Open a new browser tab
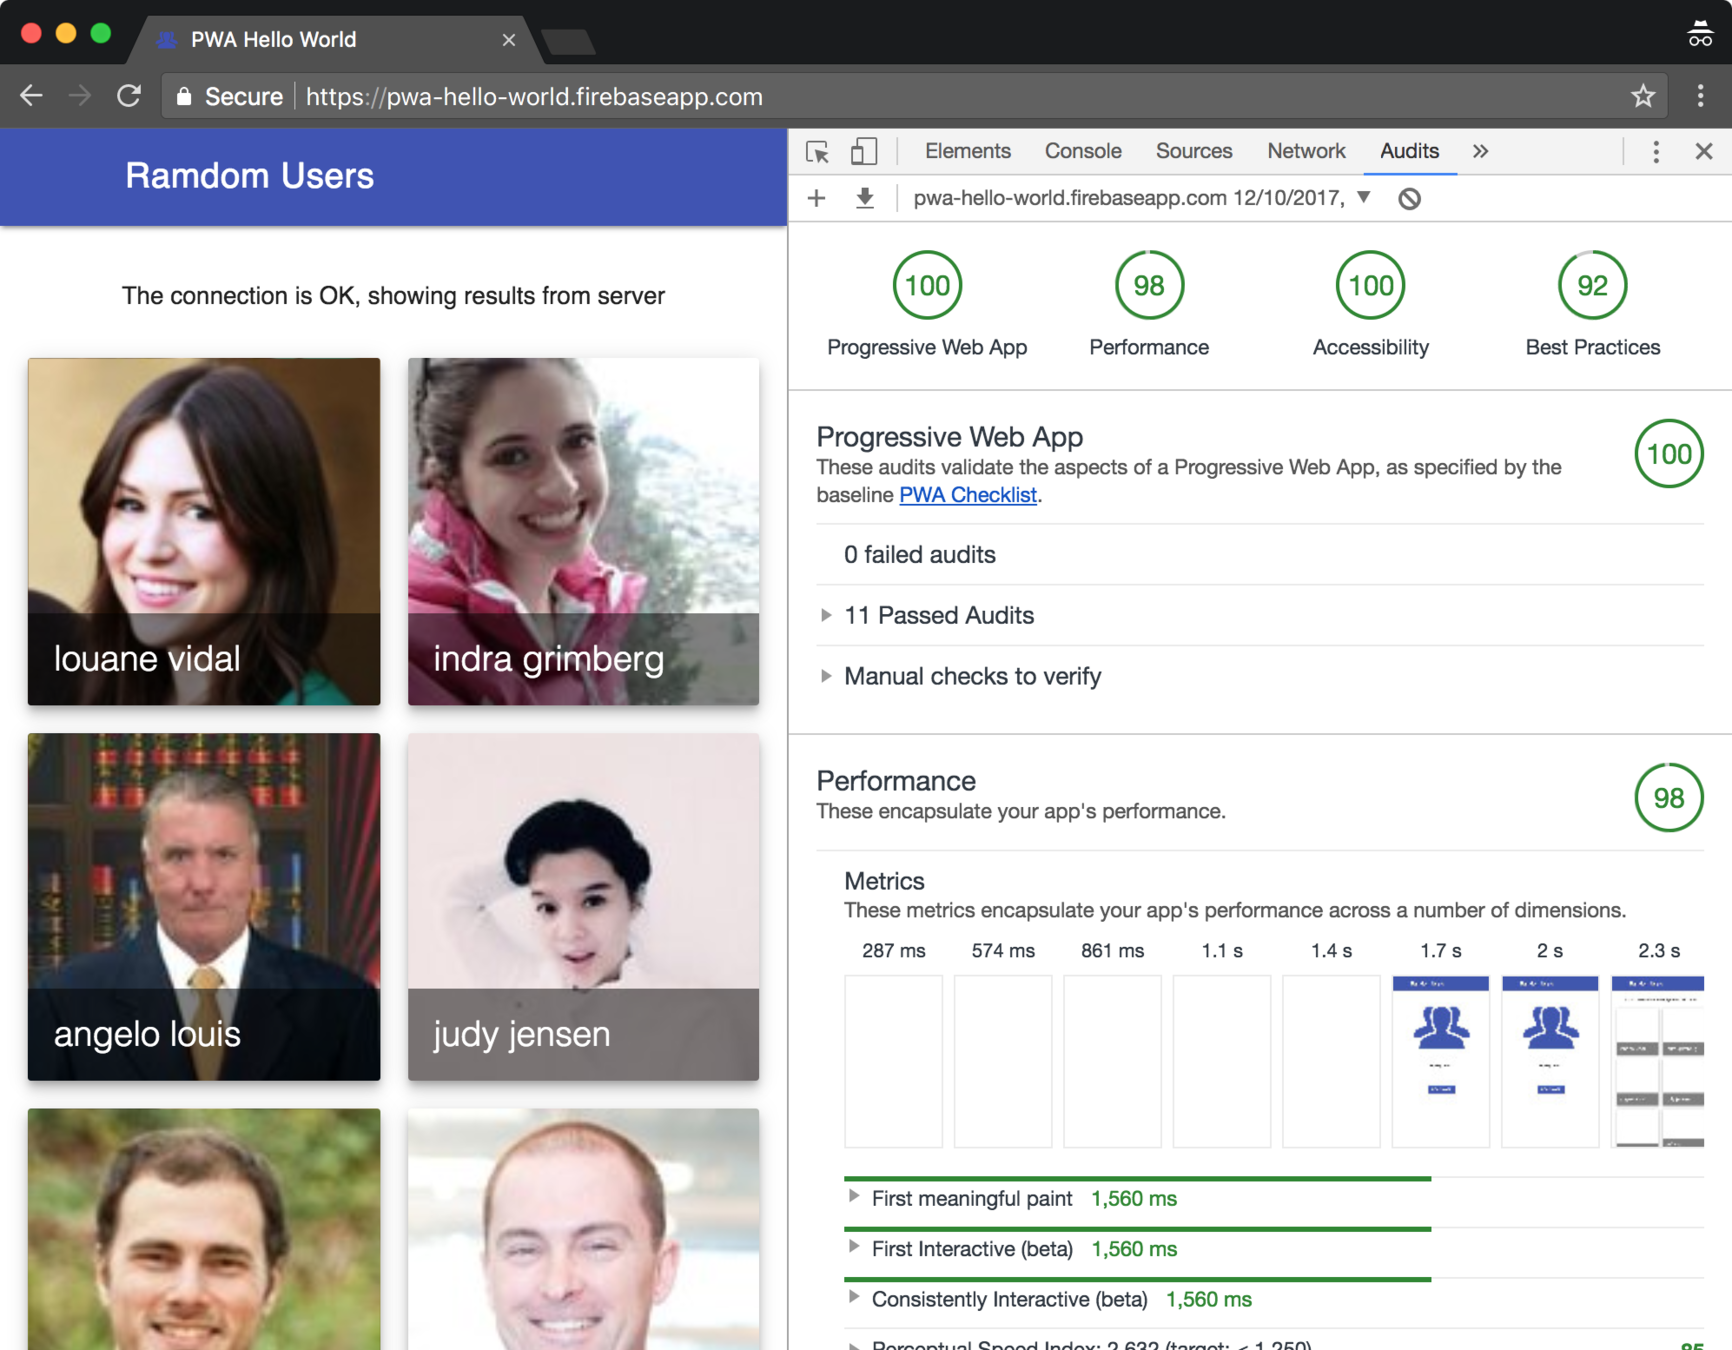 point(568,41)
